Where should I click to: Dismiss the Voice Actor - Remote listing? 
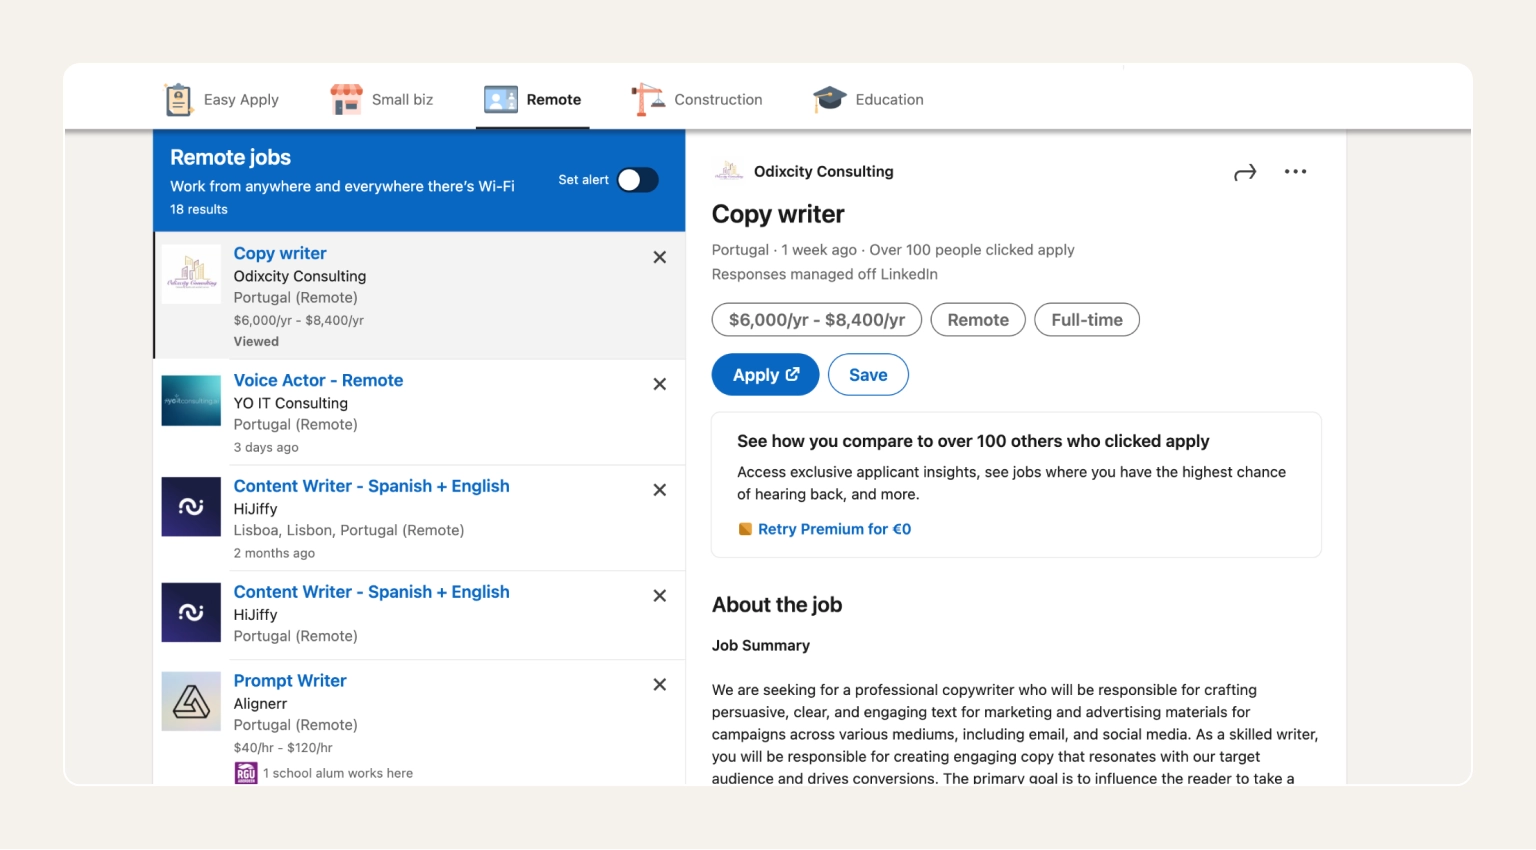(x=660, y=384)
